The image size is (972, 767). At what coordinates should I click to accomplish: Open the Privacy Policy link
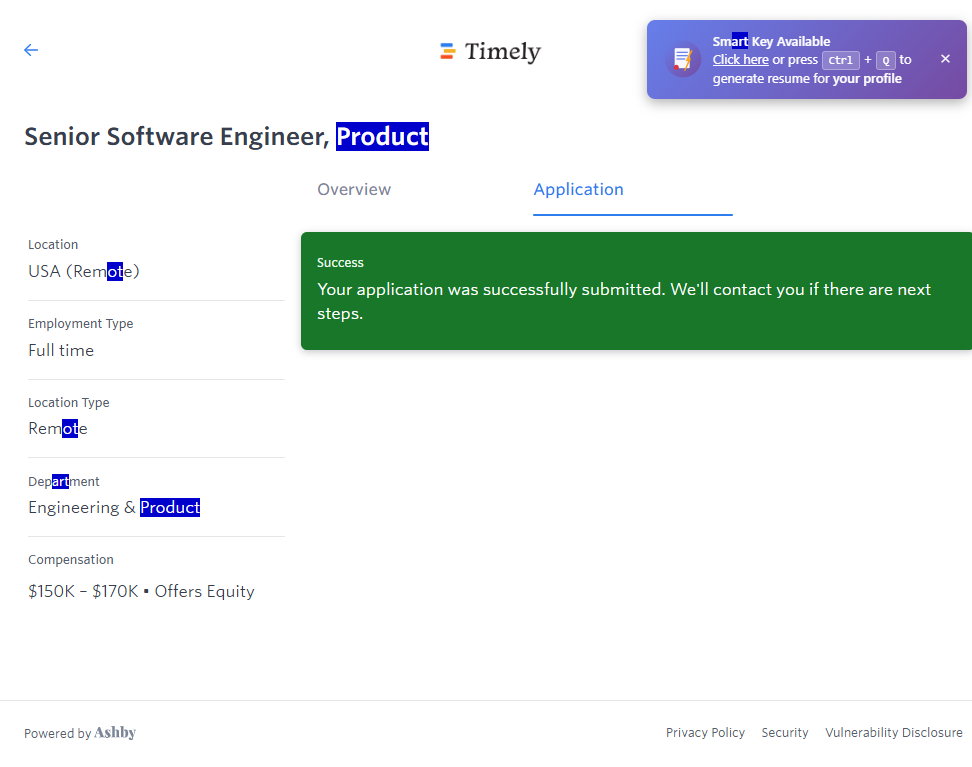click(705, 733)
